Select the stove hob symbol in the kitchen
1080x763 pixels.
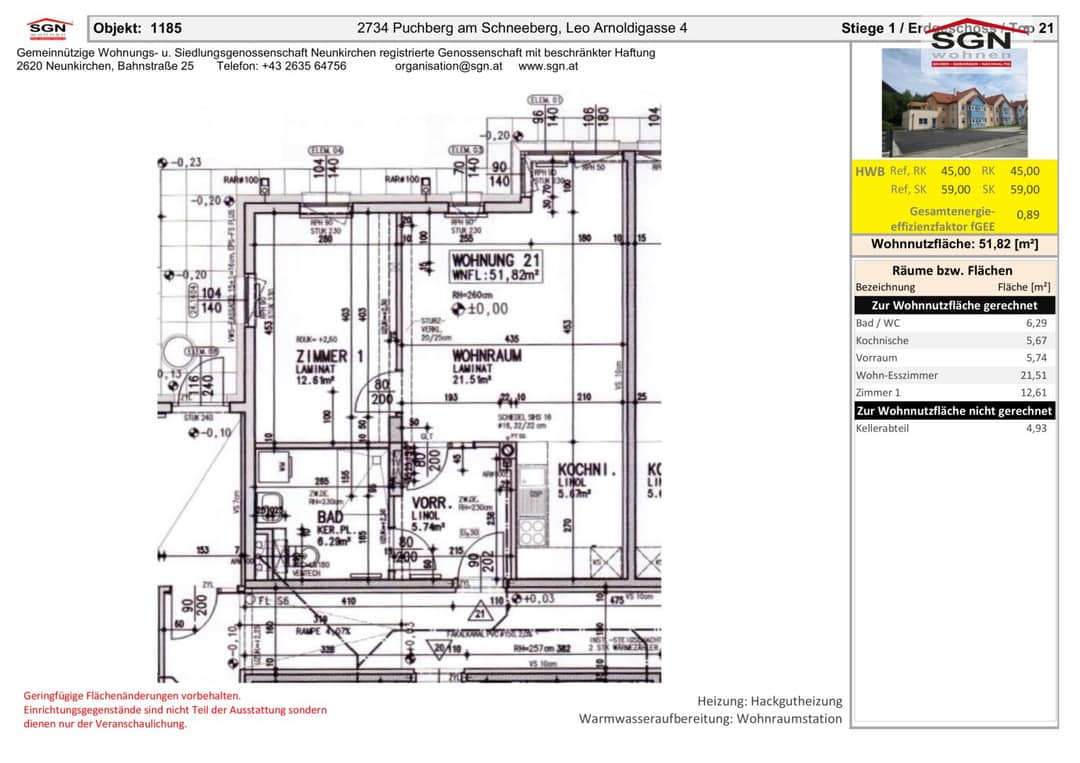click(x=532, y=532)
